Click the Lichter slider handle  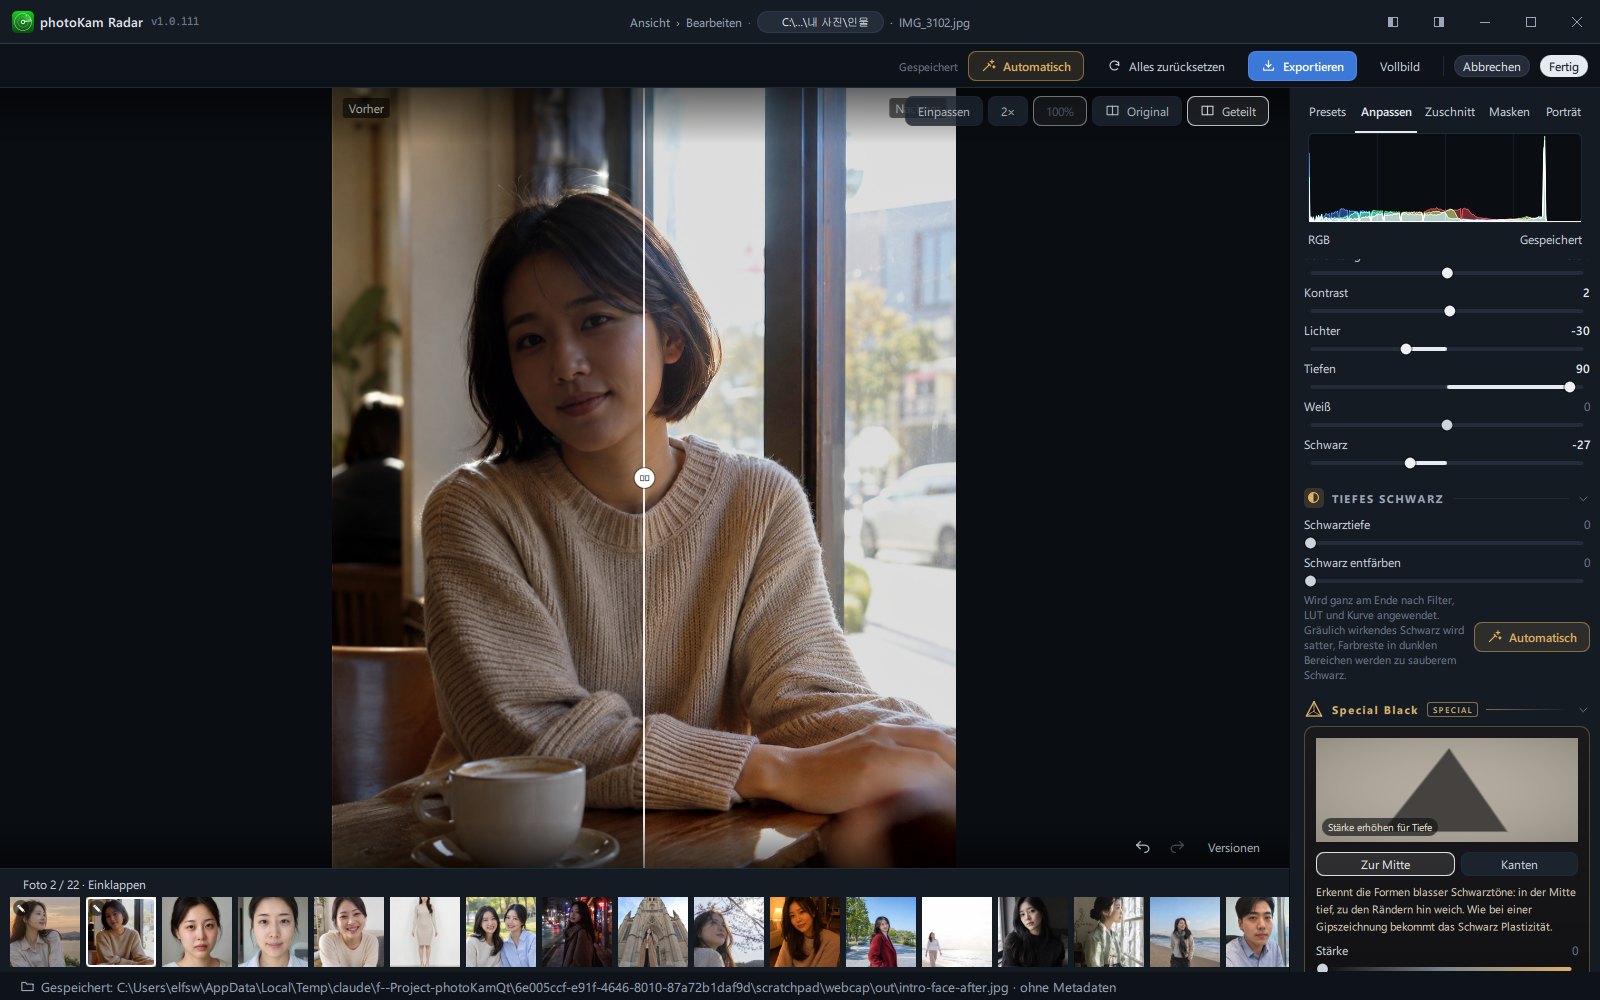[1406, 349]
